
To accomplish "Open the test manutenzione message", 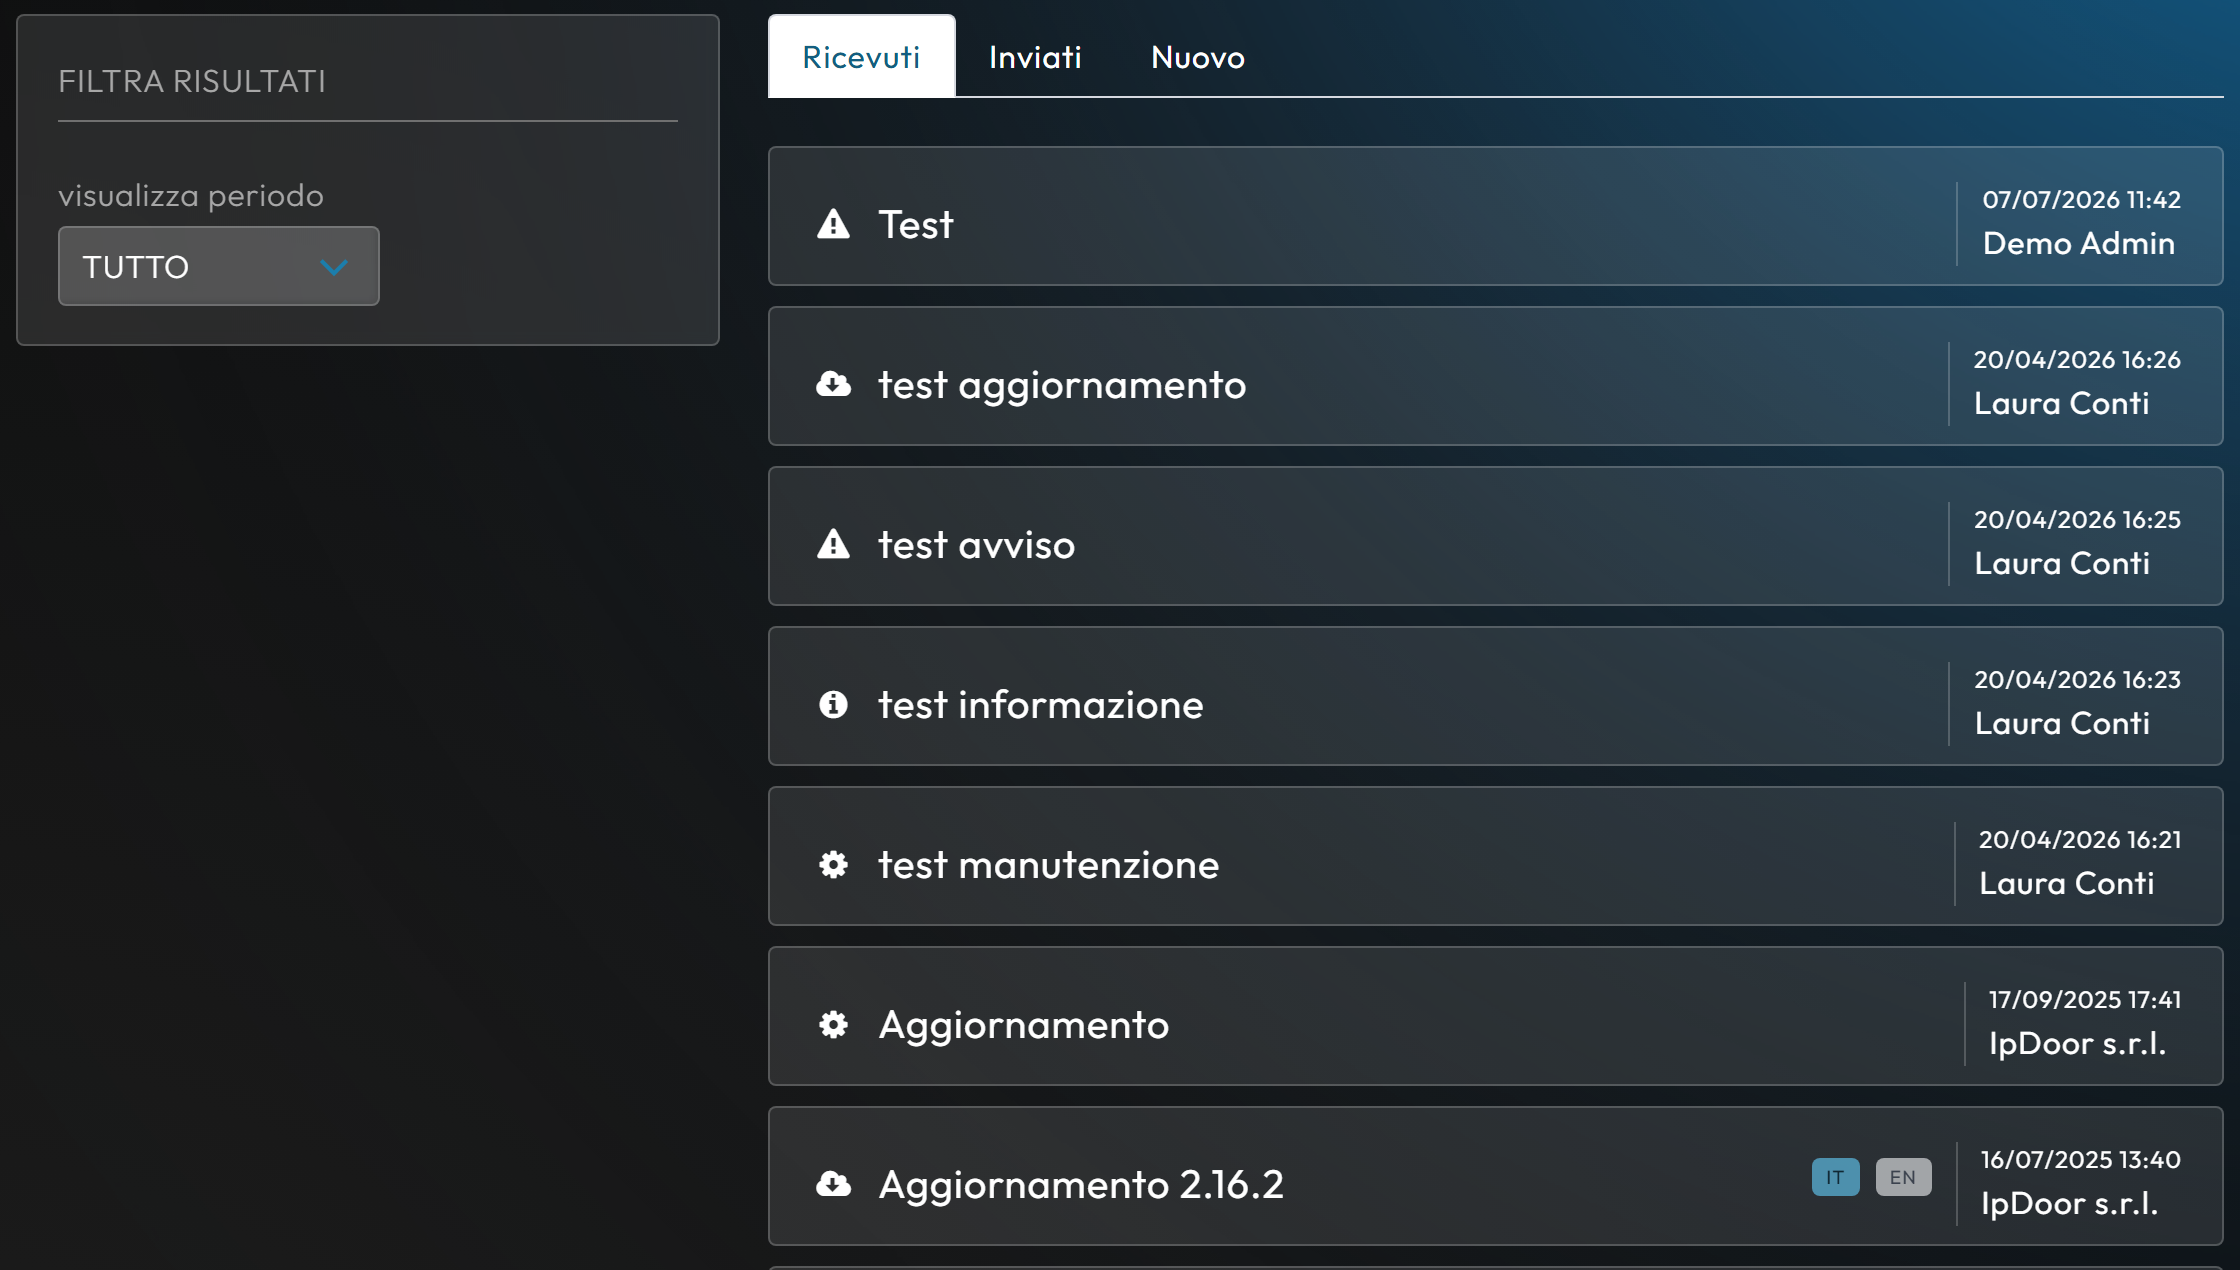I will (1495, 856).
